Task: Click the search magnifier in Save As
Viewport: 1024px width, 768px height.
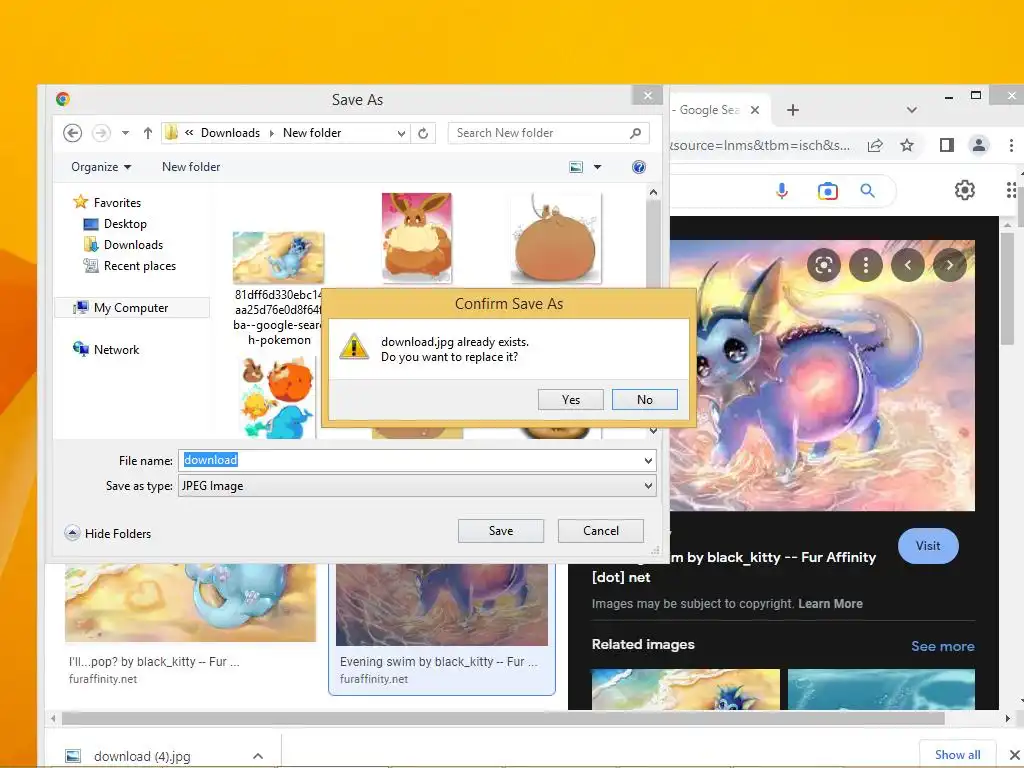Action: pos(635,133)
